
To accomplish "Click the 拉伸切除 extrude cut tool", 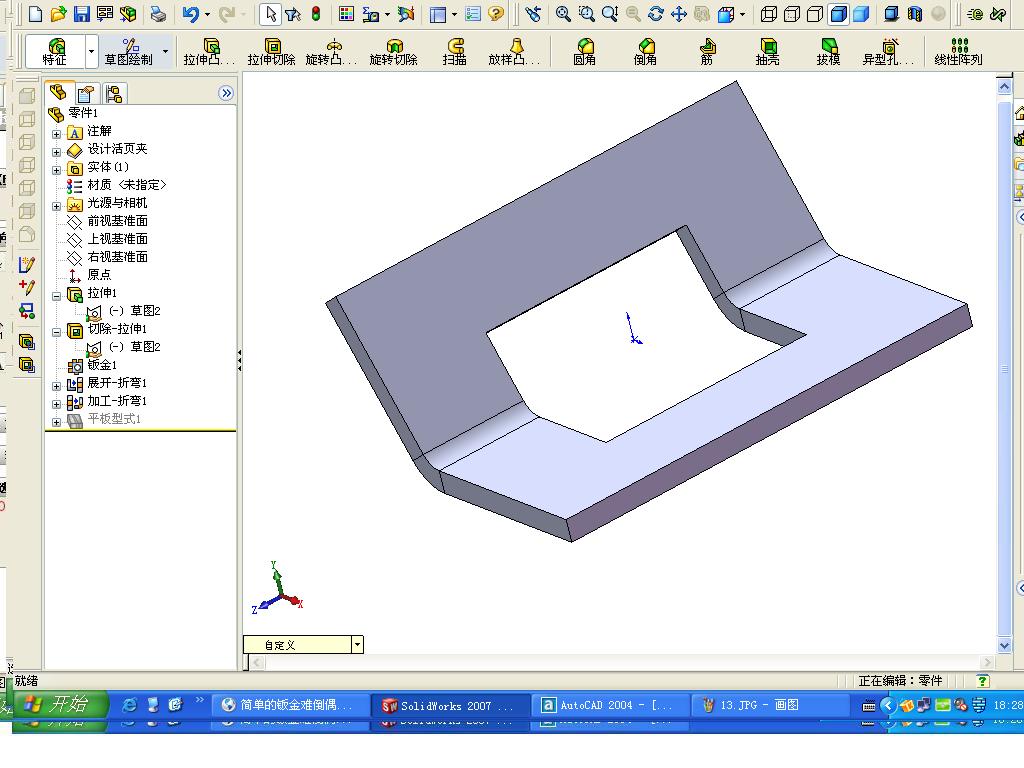I will pyautogui.click(x=272, y=52).
